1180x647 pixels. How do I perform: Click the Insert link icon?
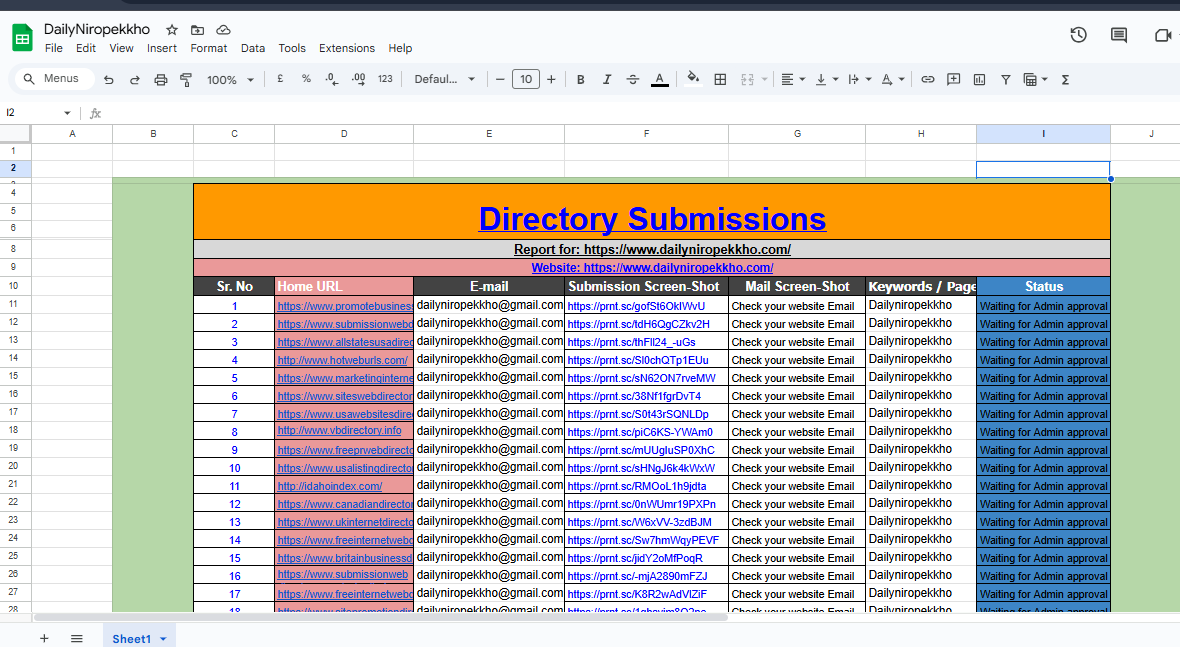pyautogui.click(x=928, y=80)
